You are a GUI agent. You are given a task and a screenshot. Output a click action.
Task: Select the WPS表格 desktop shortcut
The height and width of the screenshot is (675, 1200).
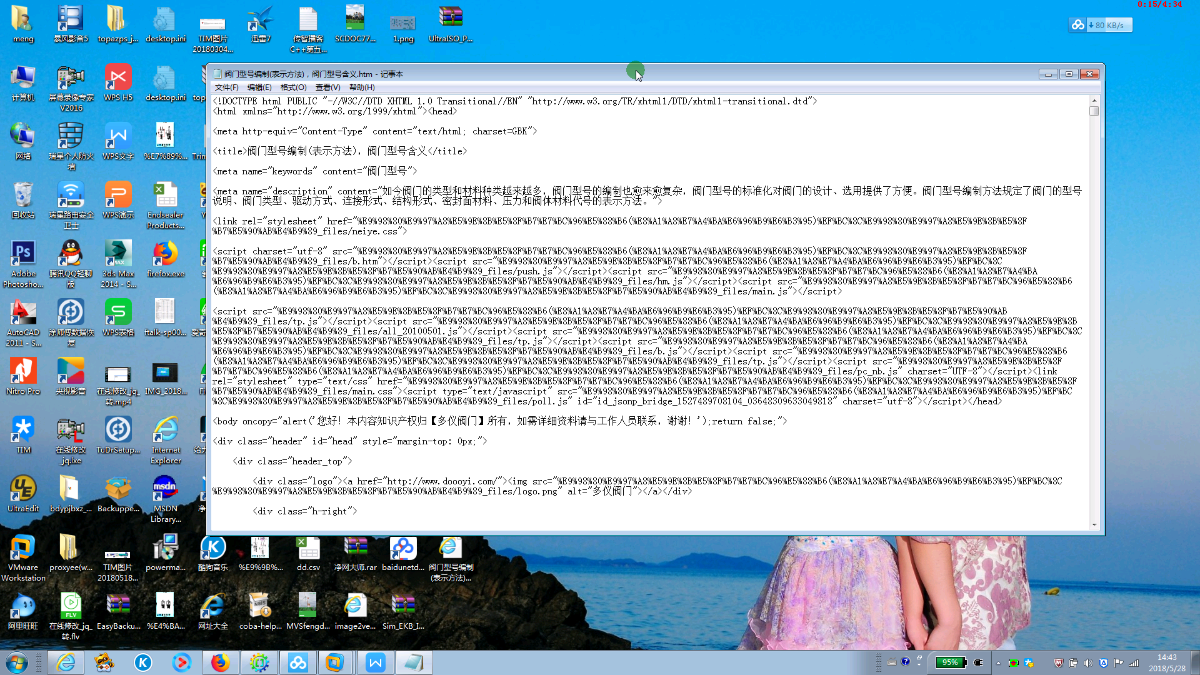(x=118, y=316)
